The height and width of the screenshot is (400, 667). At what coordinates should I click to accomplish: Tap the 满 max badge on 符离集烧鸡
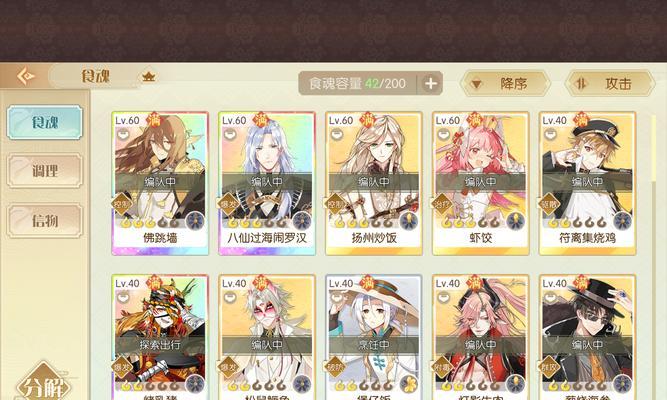click(581, 120)
